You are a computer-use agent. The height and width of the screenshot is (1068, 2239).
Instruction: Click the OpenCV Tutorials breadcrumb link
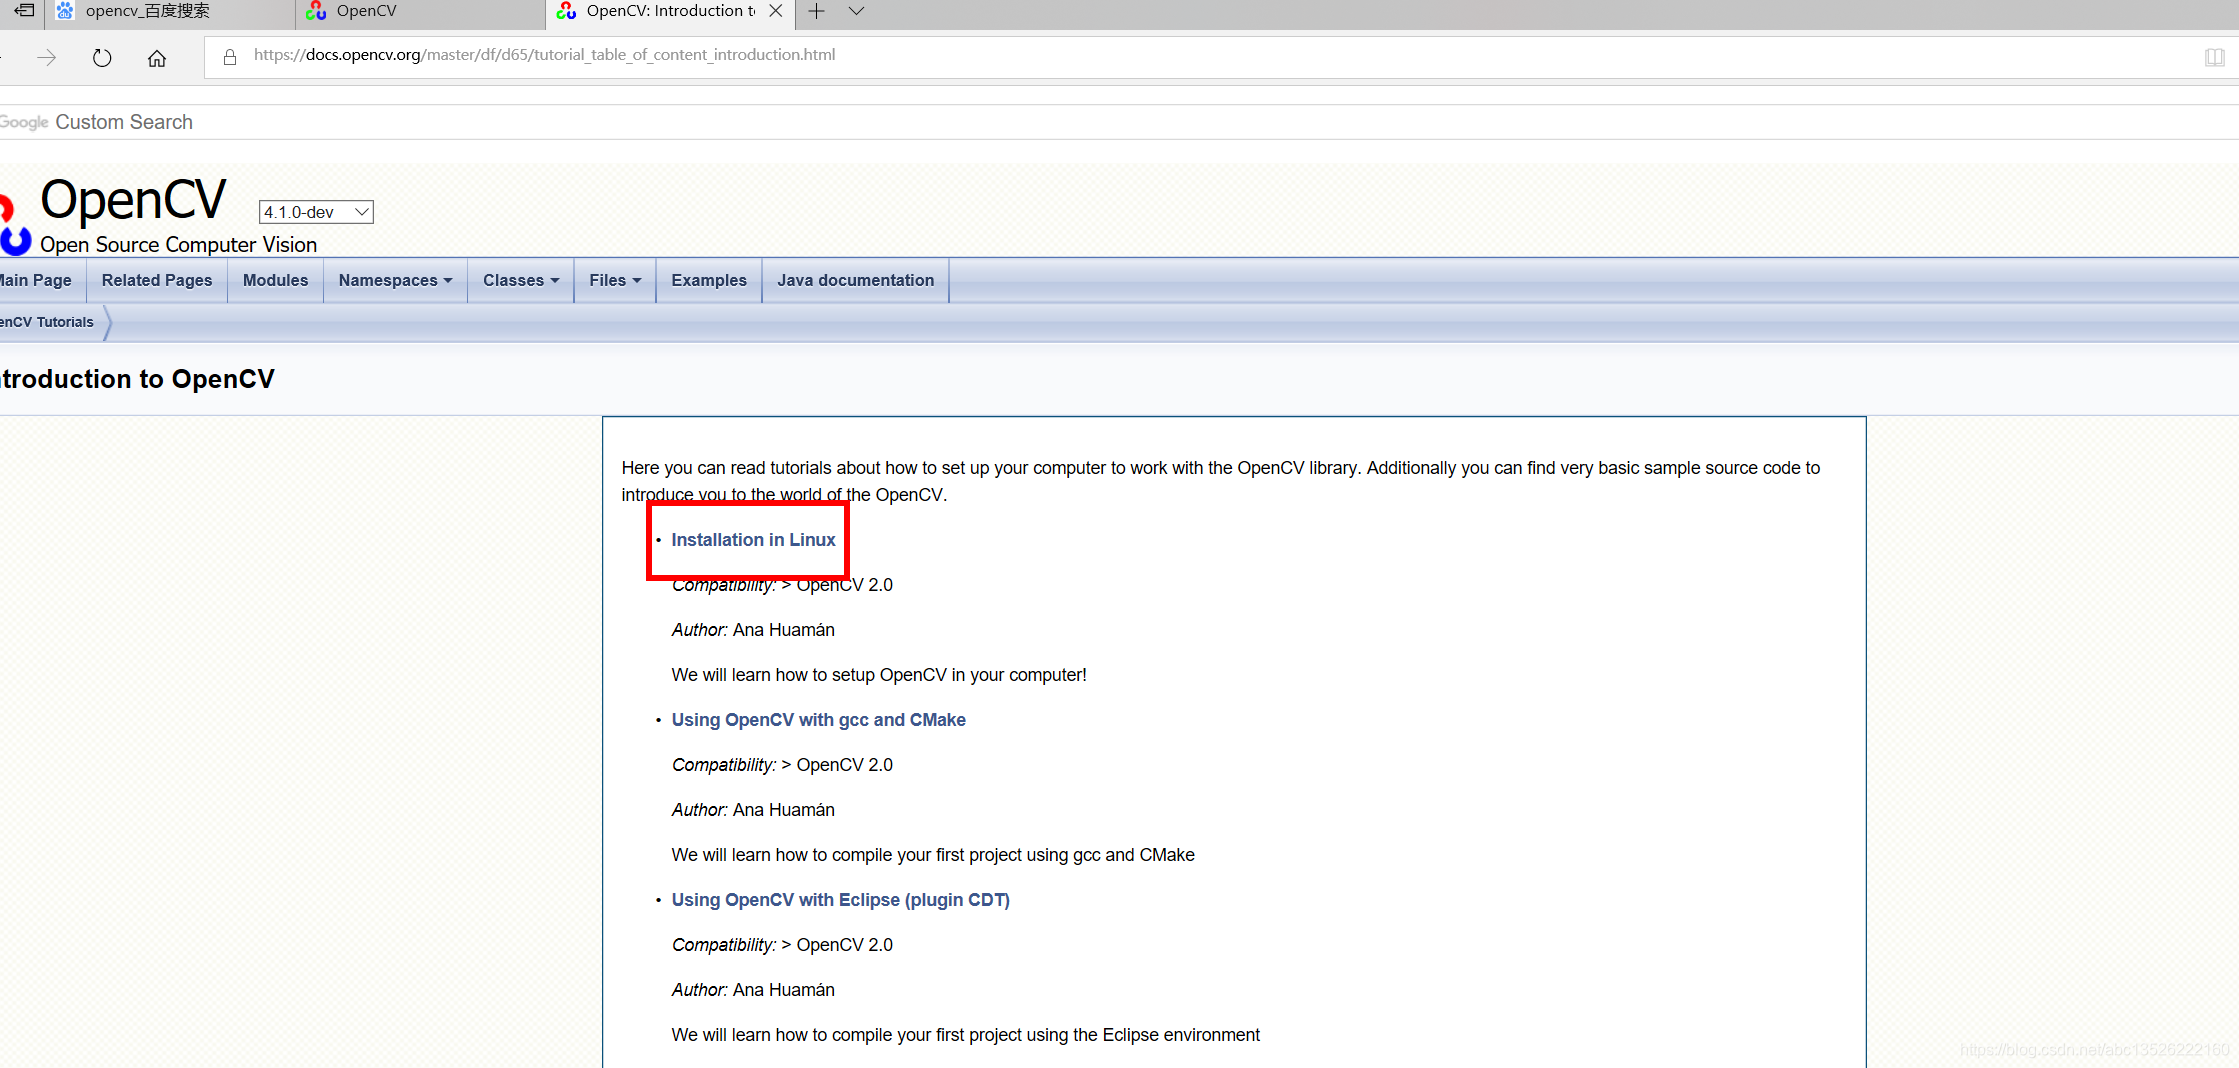pos(47,322)
